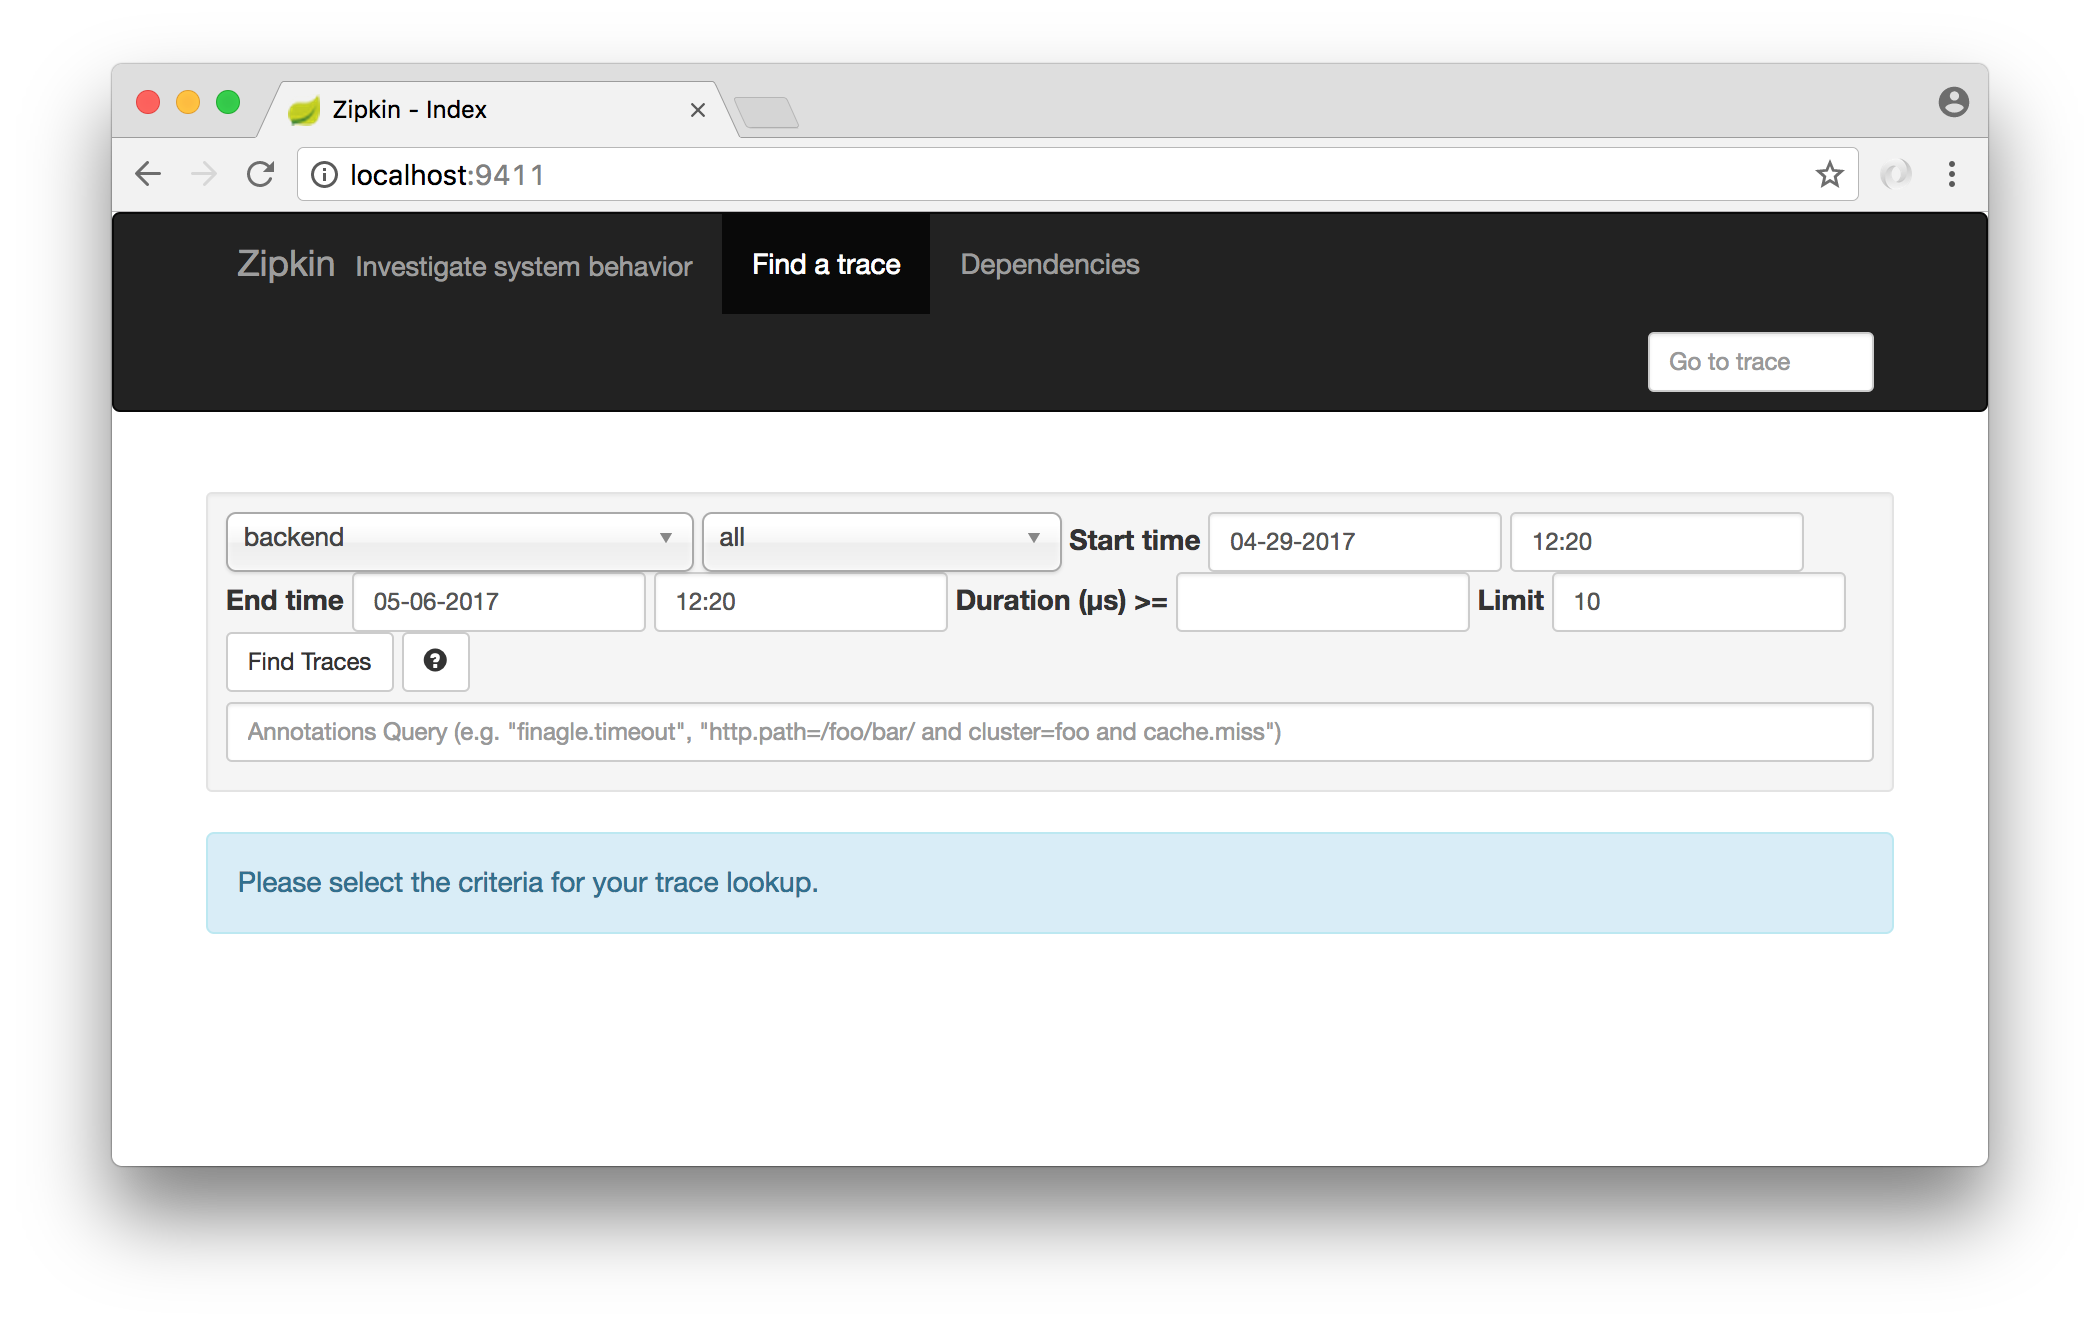Expand the span name dropdown showing 'all'

(883, 538)
